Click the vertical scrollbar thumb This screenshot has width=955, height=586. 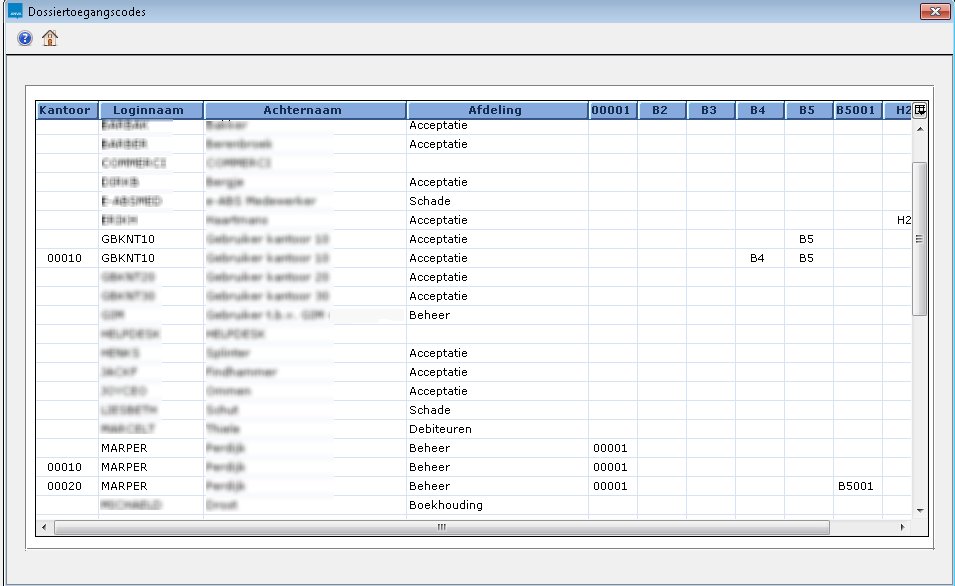pyautogui.click(x=920, y=238)
